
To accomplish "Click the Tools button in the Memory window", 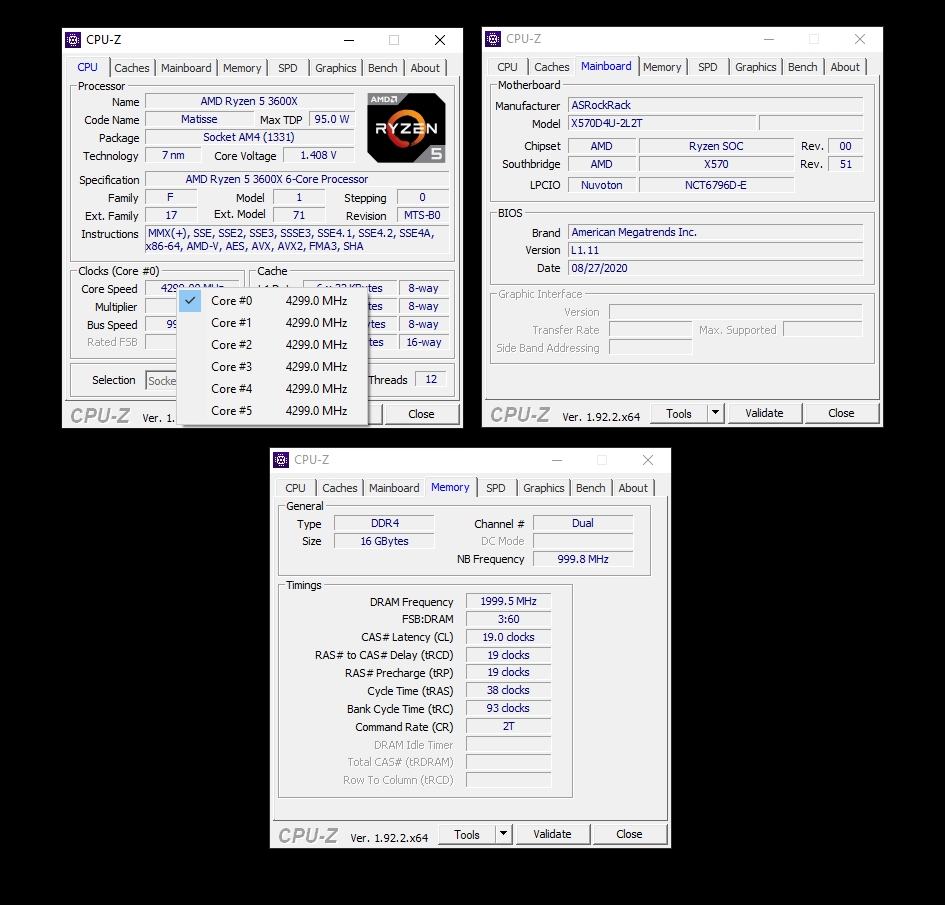I will 466,835.
